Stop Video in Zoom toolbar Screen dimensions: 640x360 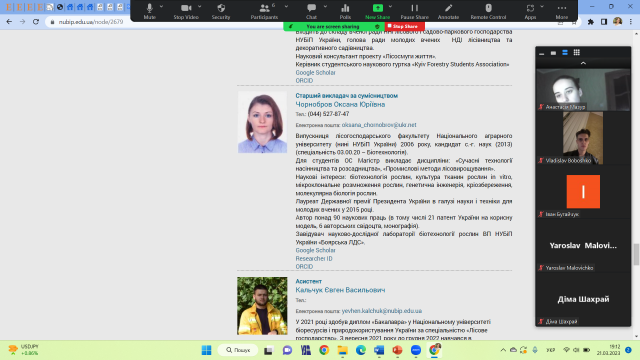186,11
